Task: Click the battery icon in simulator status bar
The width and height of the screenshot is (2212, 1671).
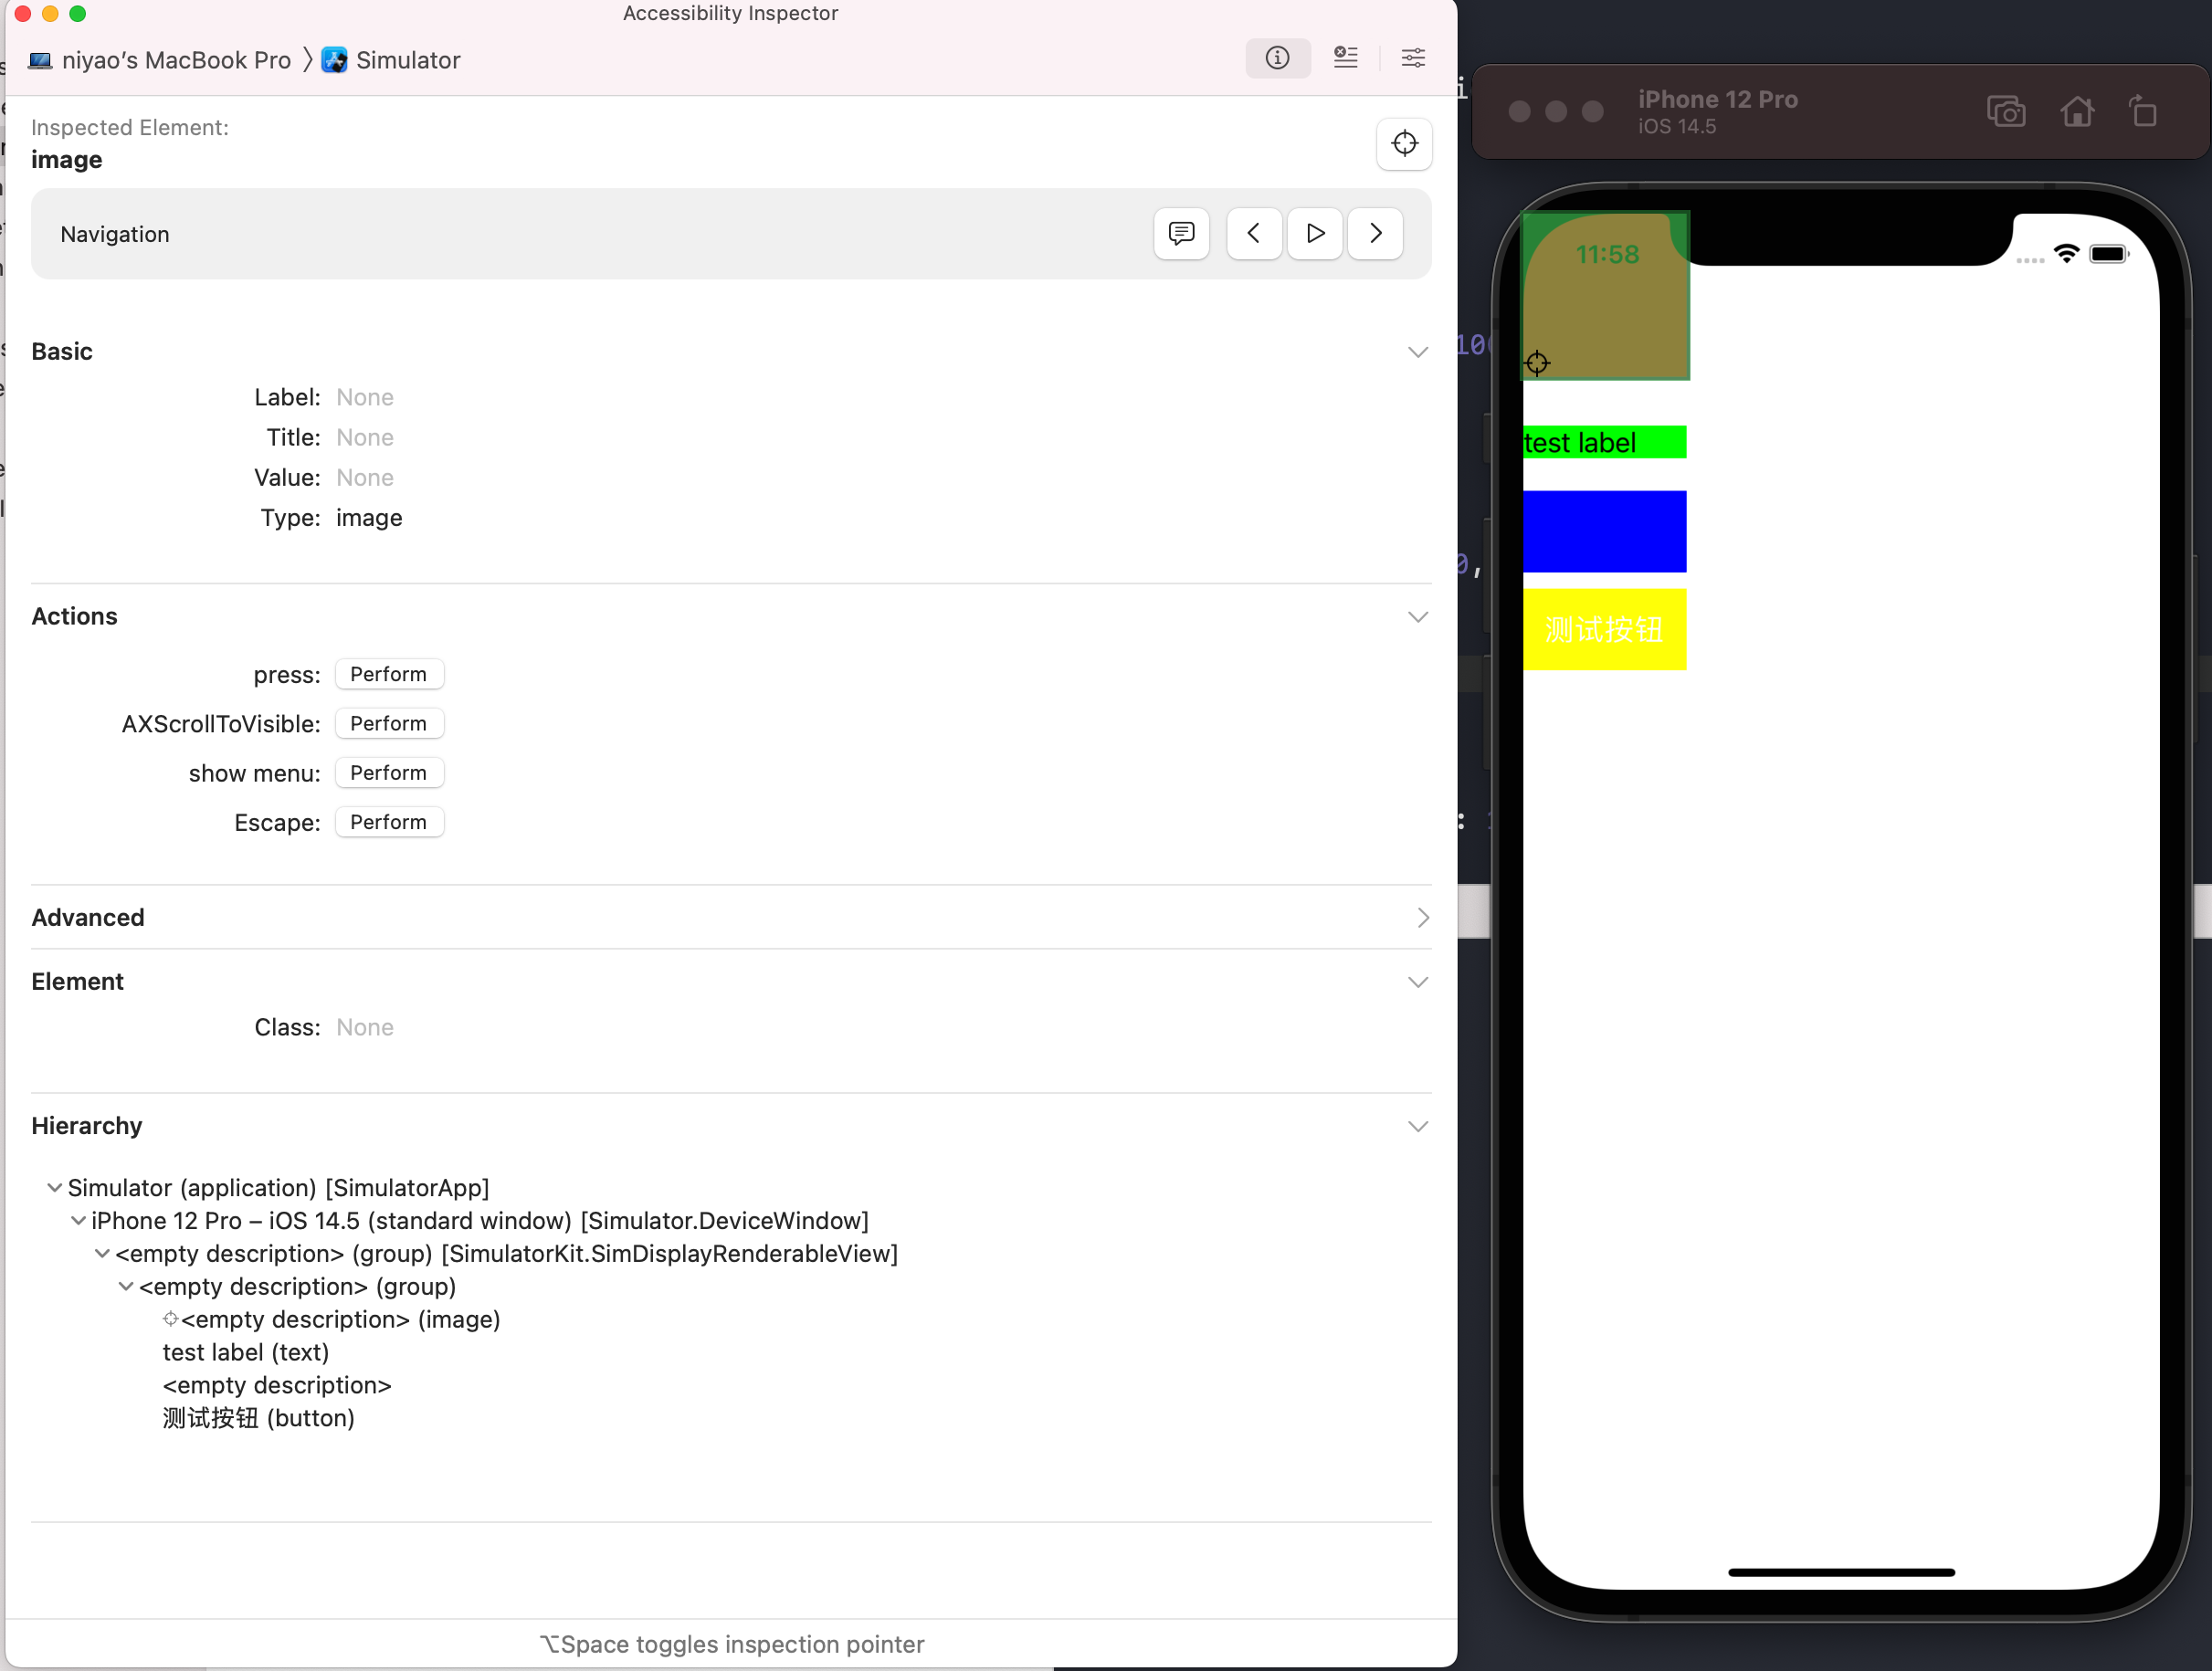Action: click(x=2109, y=254)
